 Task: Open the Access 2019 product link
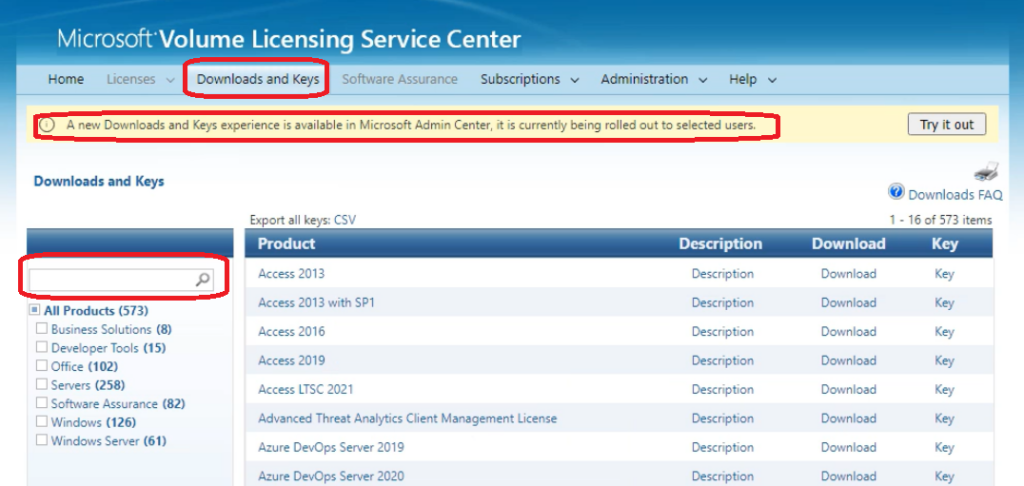coord(291,361)
